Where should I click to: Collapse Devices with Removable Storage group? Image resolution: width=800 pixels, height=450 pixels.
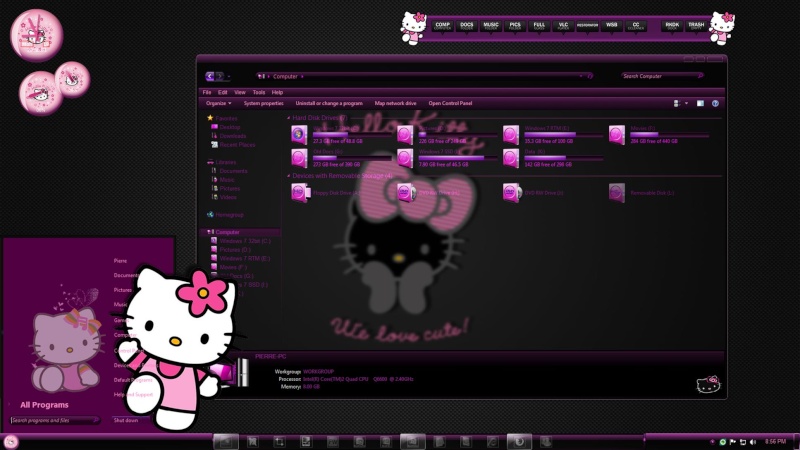click(x=289, y=176)
